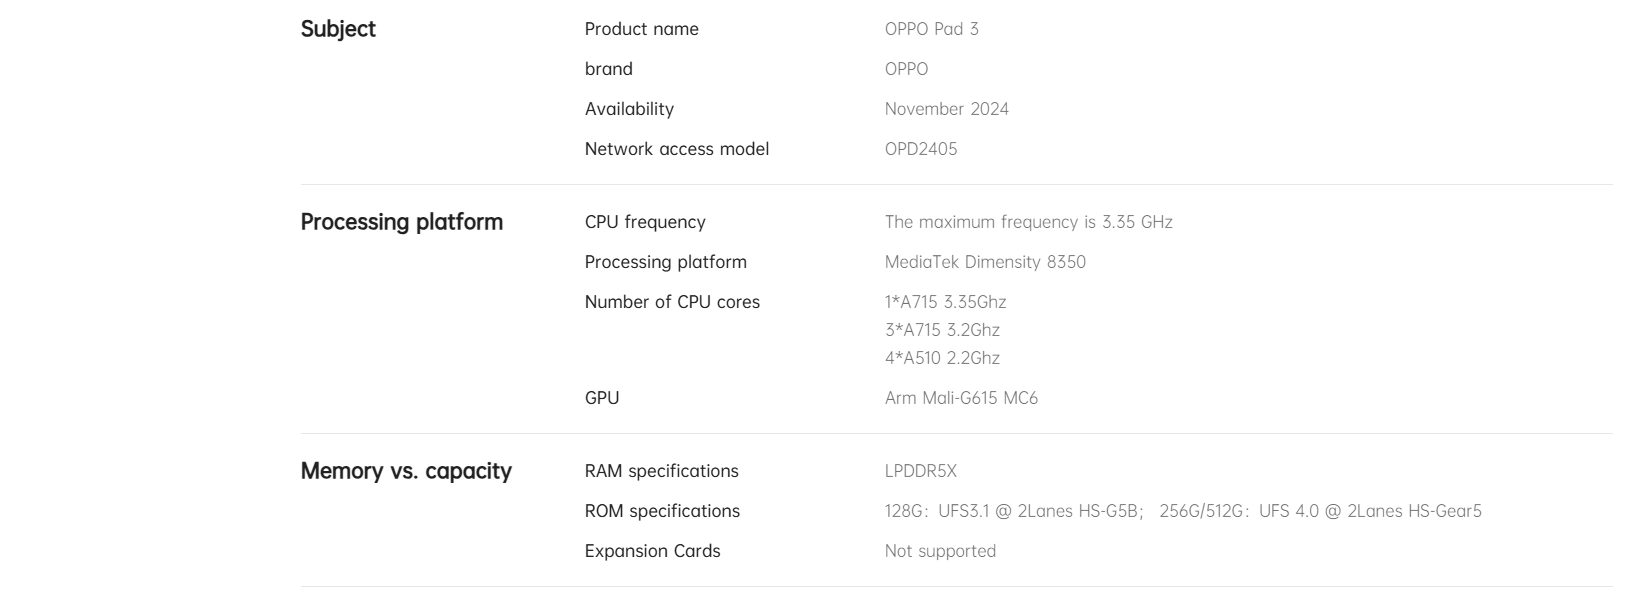Screen dimensions: 1629x608
Task: Click the CPU frequency label
Action: pos(645,222)
